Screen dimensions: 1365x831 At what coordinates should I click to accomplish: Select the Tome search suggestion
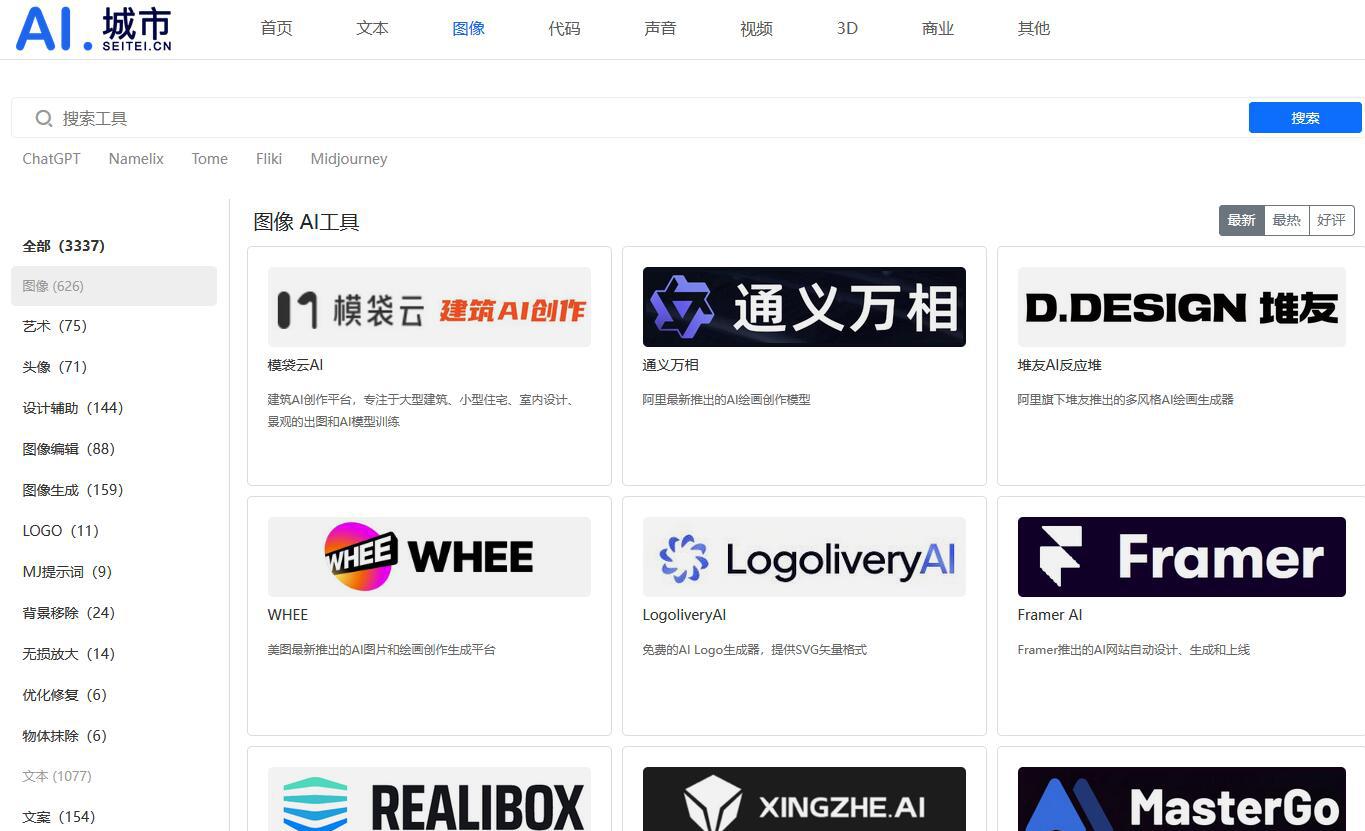point(209,159)
